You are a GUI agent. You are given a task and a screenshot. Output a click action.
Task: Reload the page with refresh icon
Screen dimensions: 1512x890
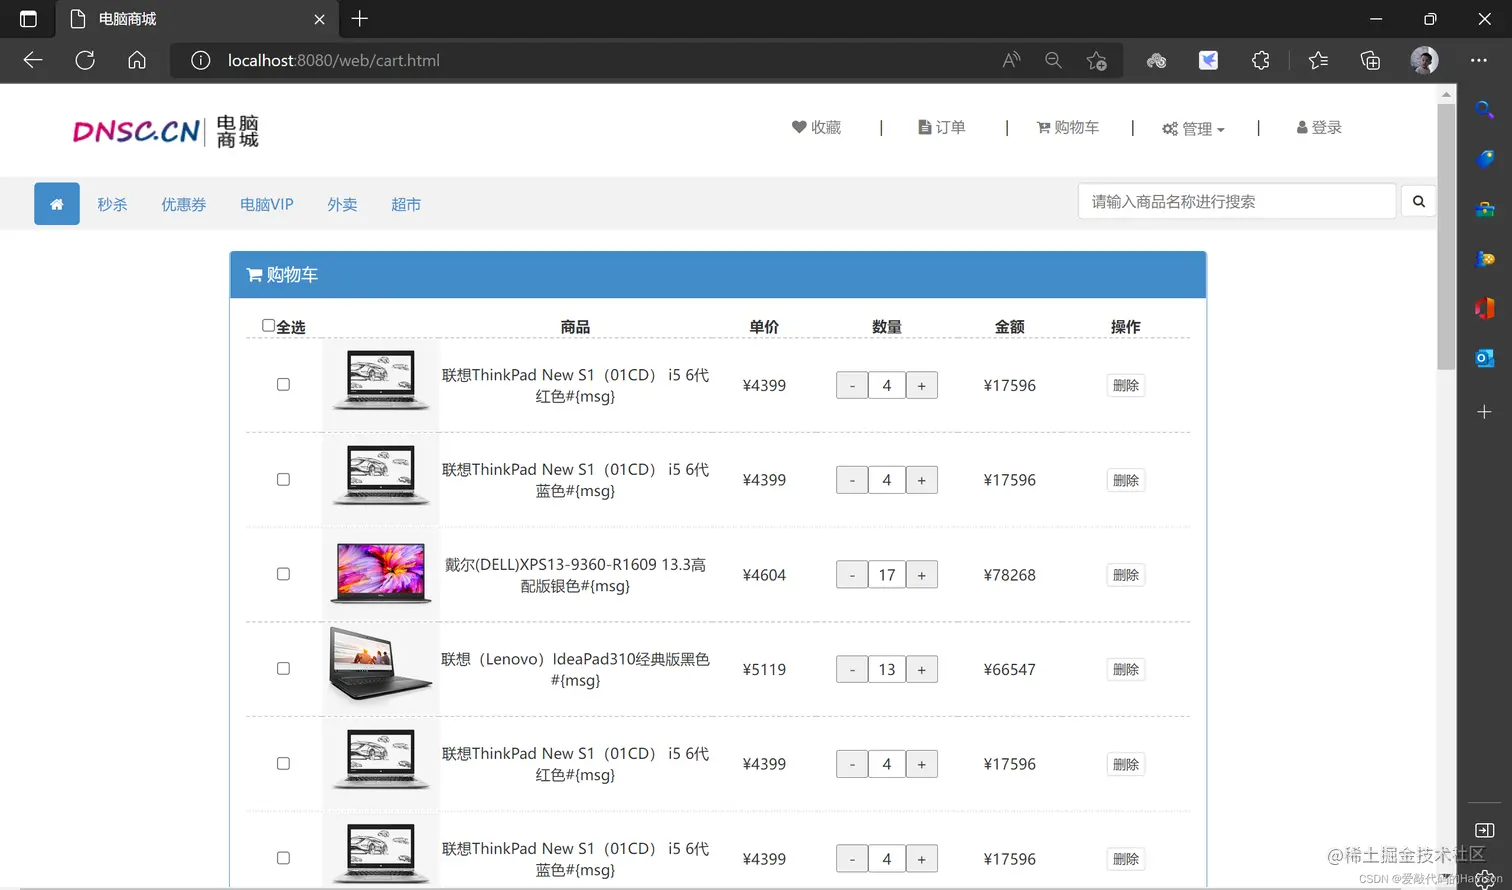pos(85,60)
